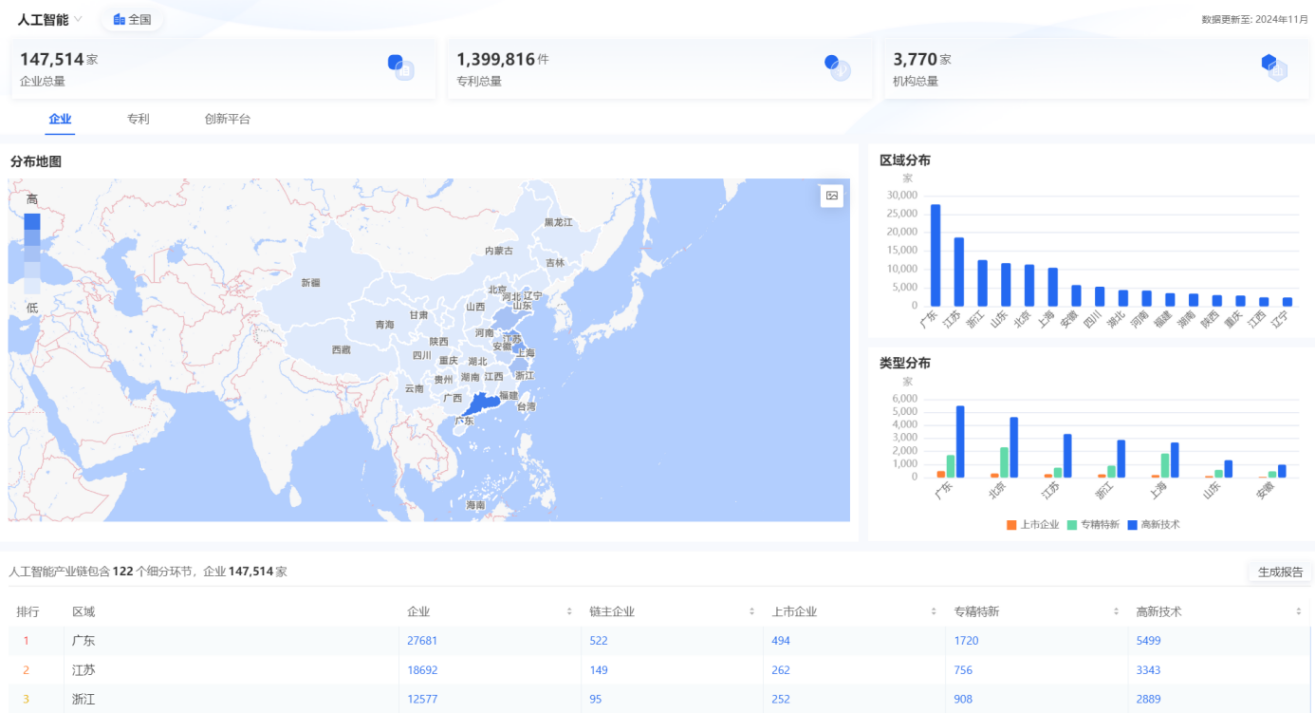Select the 全国 region chip
The height and width of the screenshot is (713, 1315).
coord(134,17)
